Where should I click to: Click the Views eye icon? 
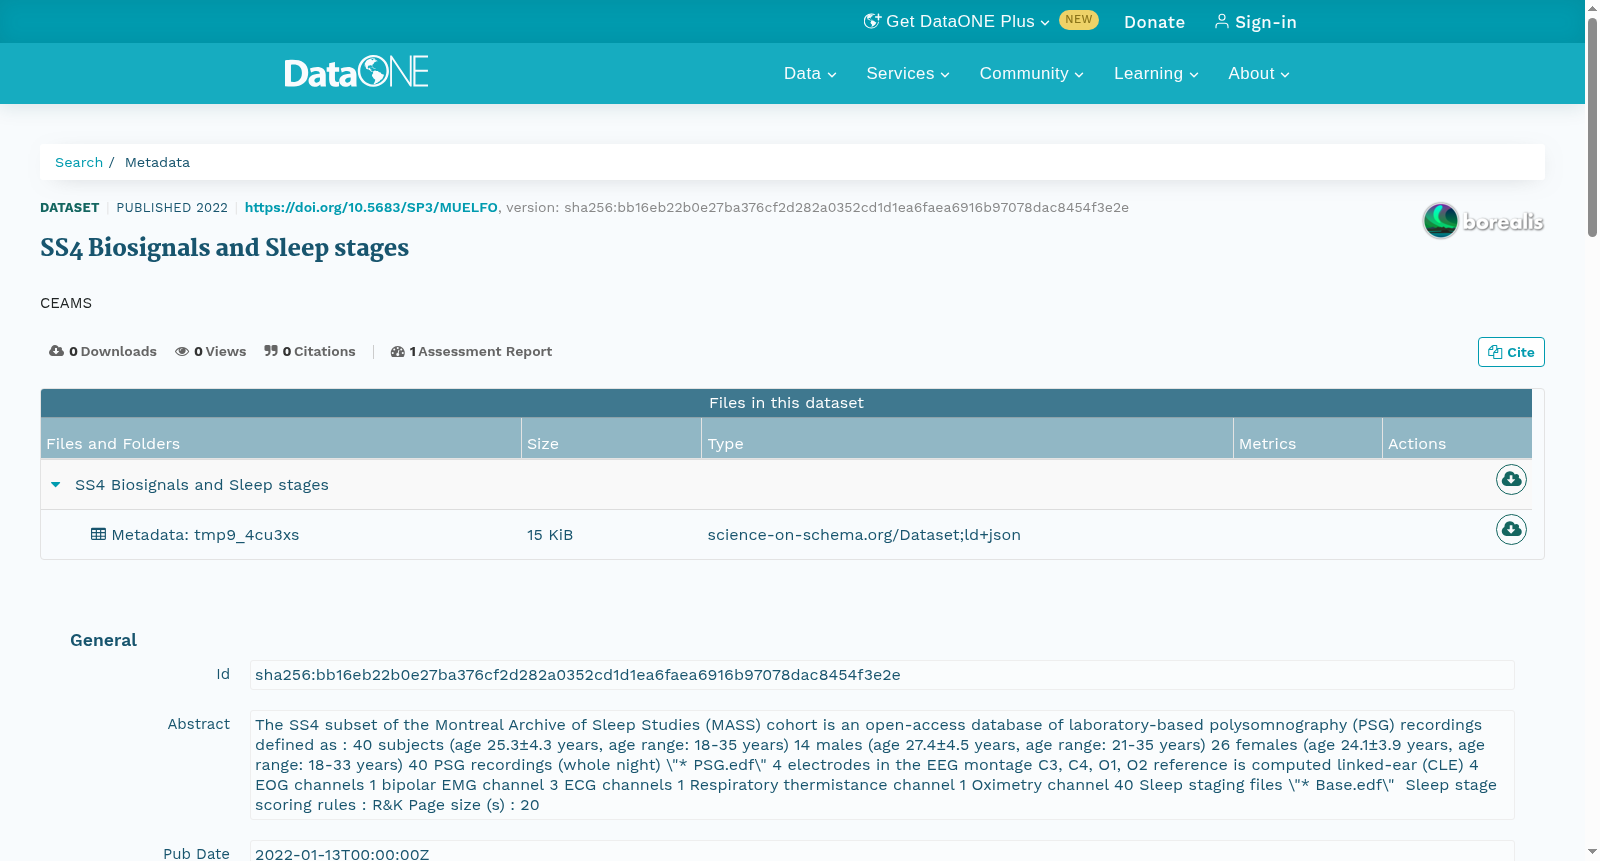tap(182, 351)
